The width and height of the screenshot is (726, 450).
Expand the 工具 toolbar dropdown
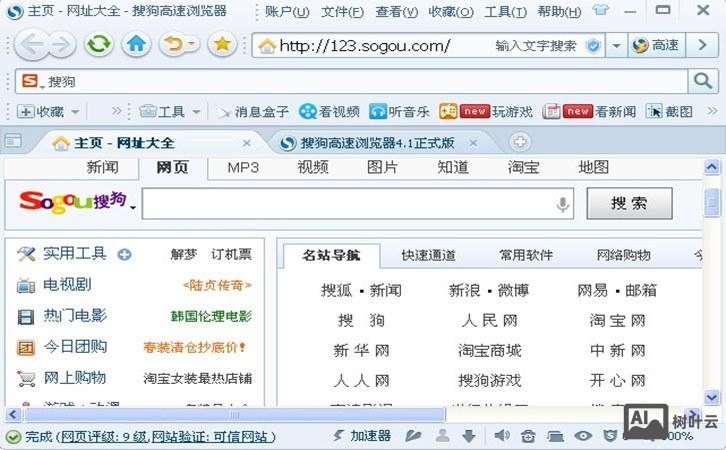pyautogui.click(x=196, y=112)
